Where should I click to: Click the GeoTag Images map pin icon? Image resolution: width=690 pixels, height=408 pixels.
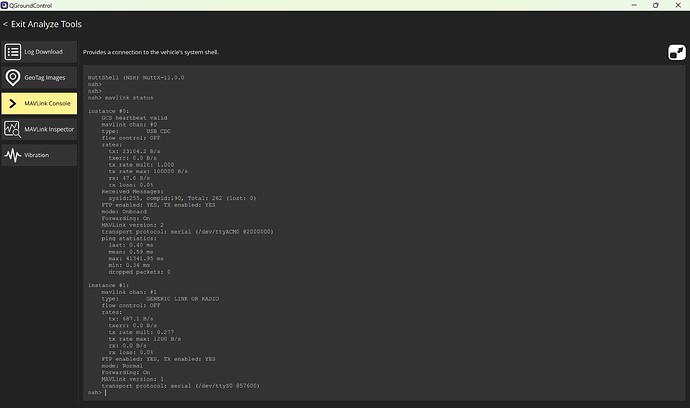(13, 77)
